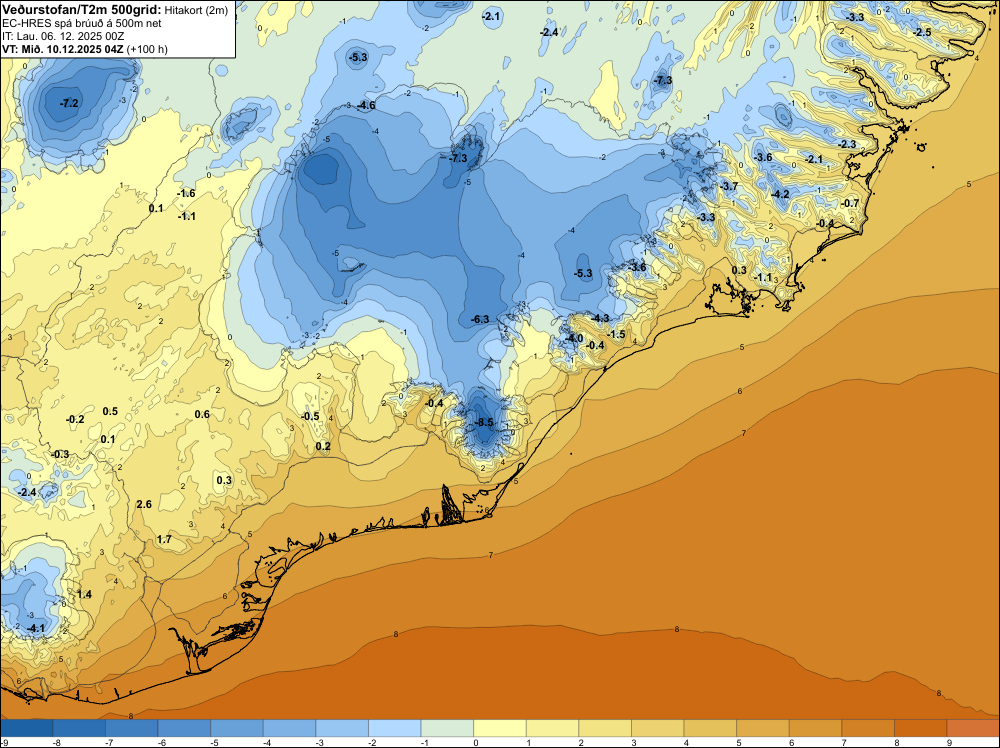1000x748 pixels.
Task: Click the 1.7 temperature label
Action: pos(164,539)
